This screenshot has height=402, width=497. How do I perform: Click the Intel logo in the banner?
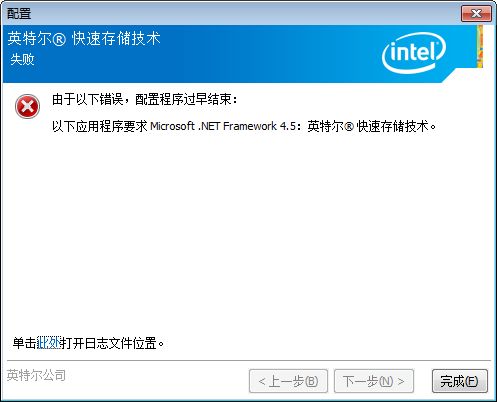point(414,53)
